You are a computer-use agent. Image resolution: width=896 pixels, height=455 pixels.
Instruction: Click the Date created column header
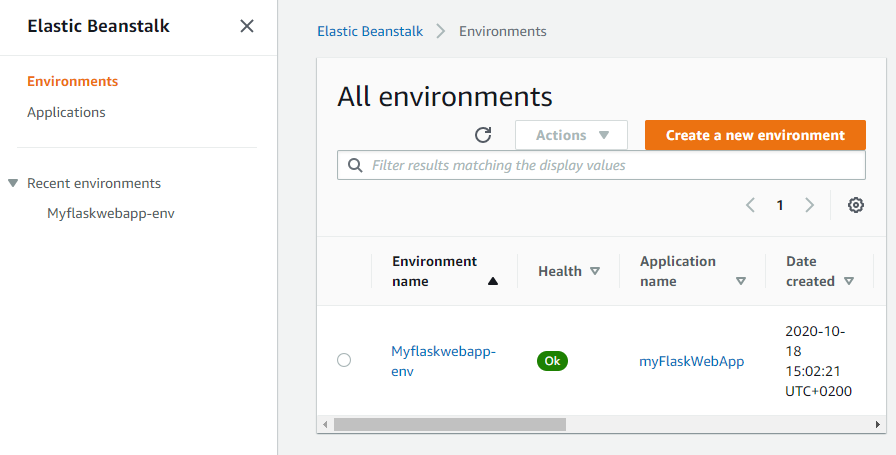(810, 271)
